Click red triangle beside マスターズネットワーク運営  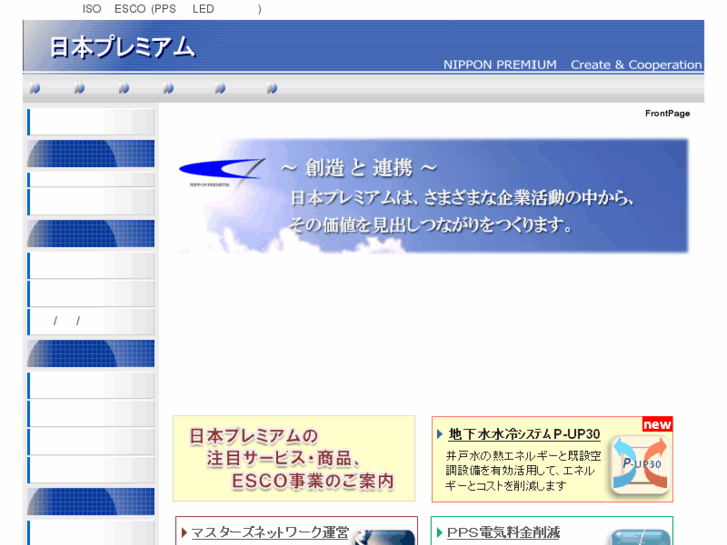184,532
